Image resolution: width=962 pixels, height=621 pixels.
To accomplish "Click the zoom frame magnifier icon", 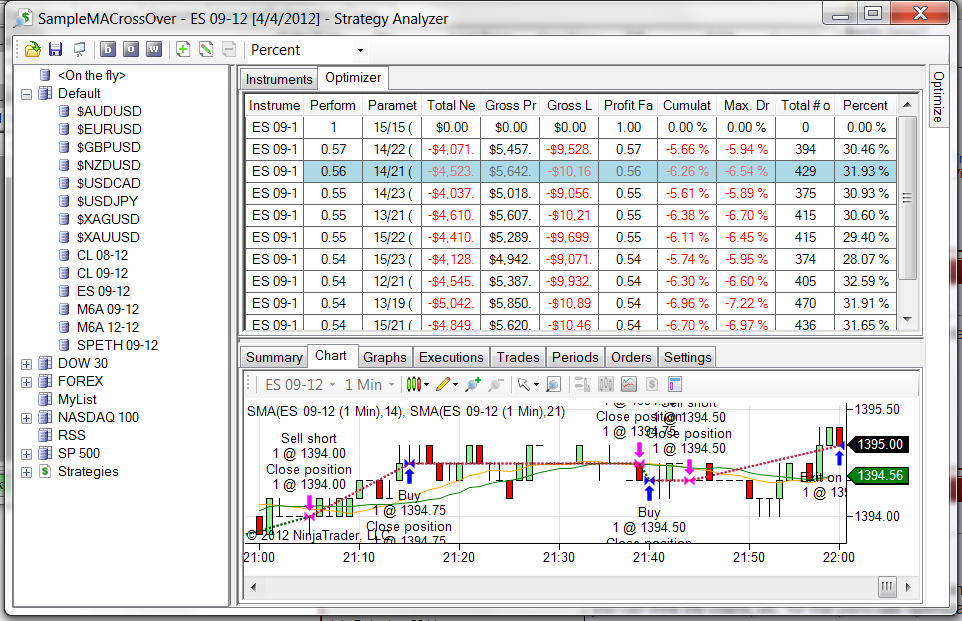I will [x=553, y=385].
